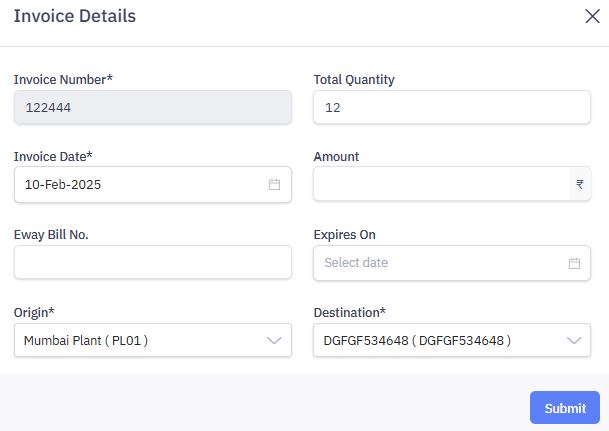Expand the Origin chevron arrow

[x=274, y=341]
